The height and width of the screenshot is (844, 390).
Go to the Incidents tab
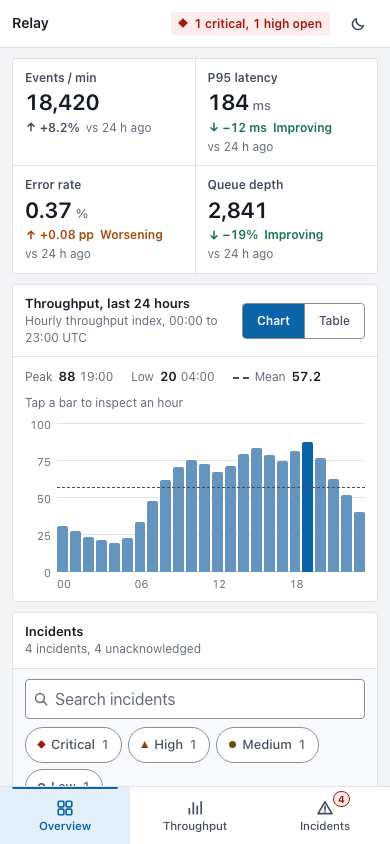tap(324, 815)
